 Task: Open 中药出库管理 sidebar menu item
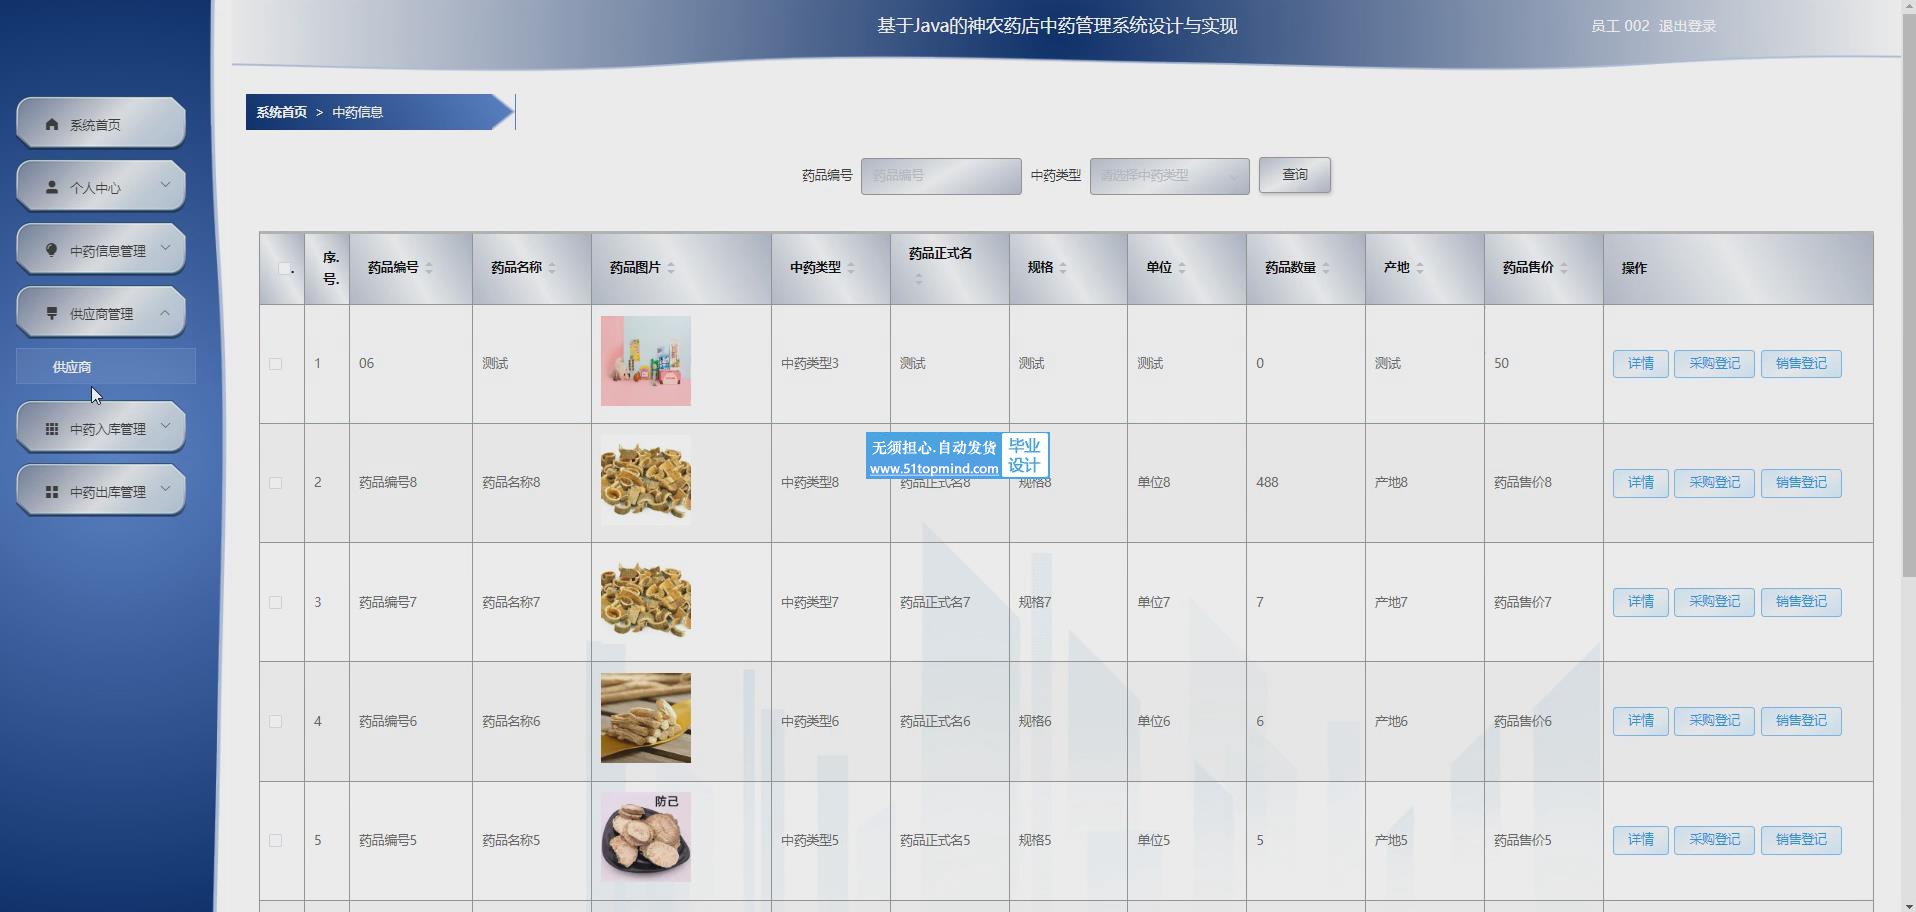(x=101, y=491)
